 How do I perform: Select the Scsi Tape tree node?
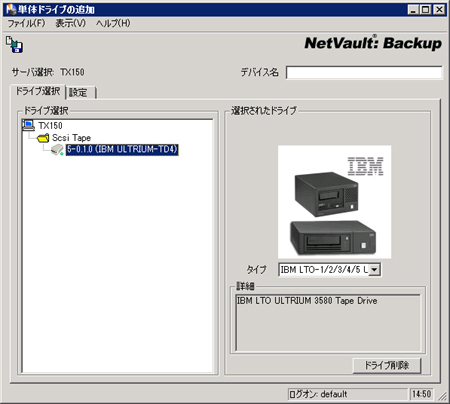coord(71,138)
